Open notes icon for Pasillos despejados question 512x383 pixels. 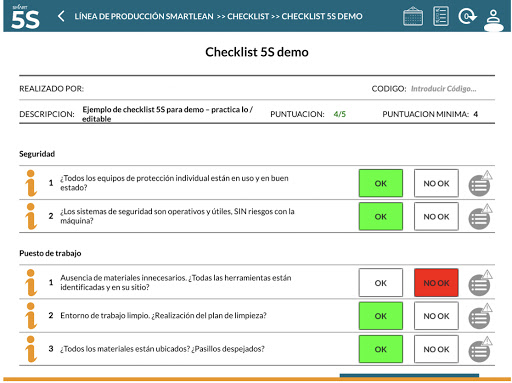click(480, 349)
